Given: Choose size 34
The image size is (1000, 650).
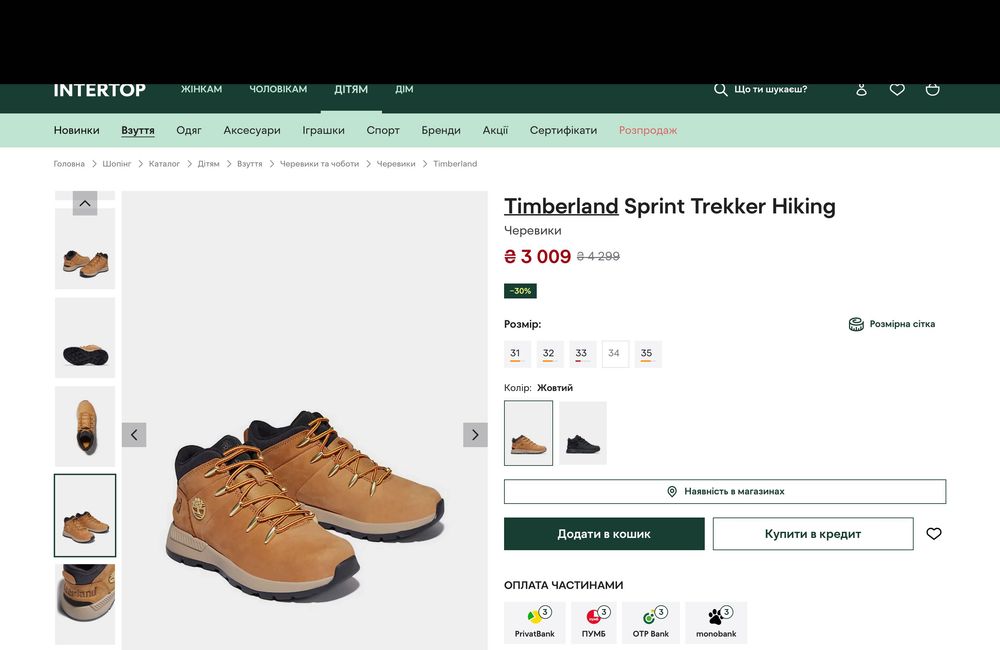Looking at the screenshot, I should click(615, 354).
